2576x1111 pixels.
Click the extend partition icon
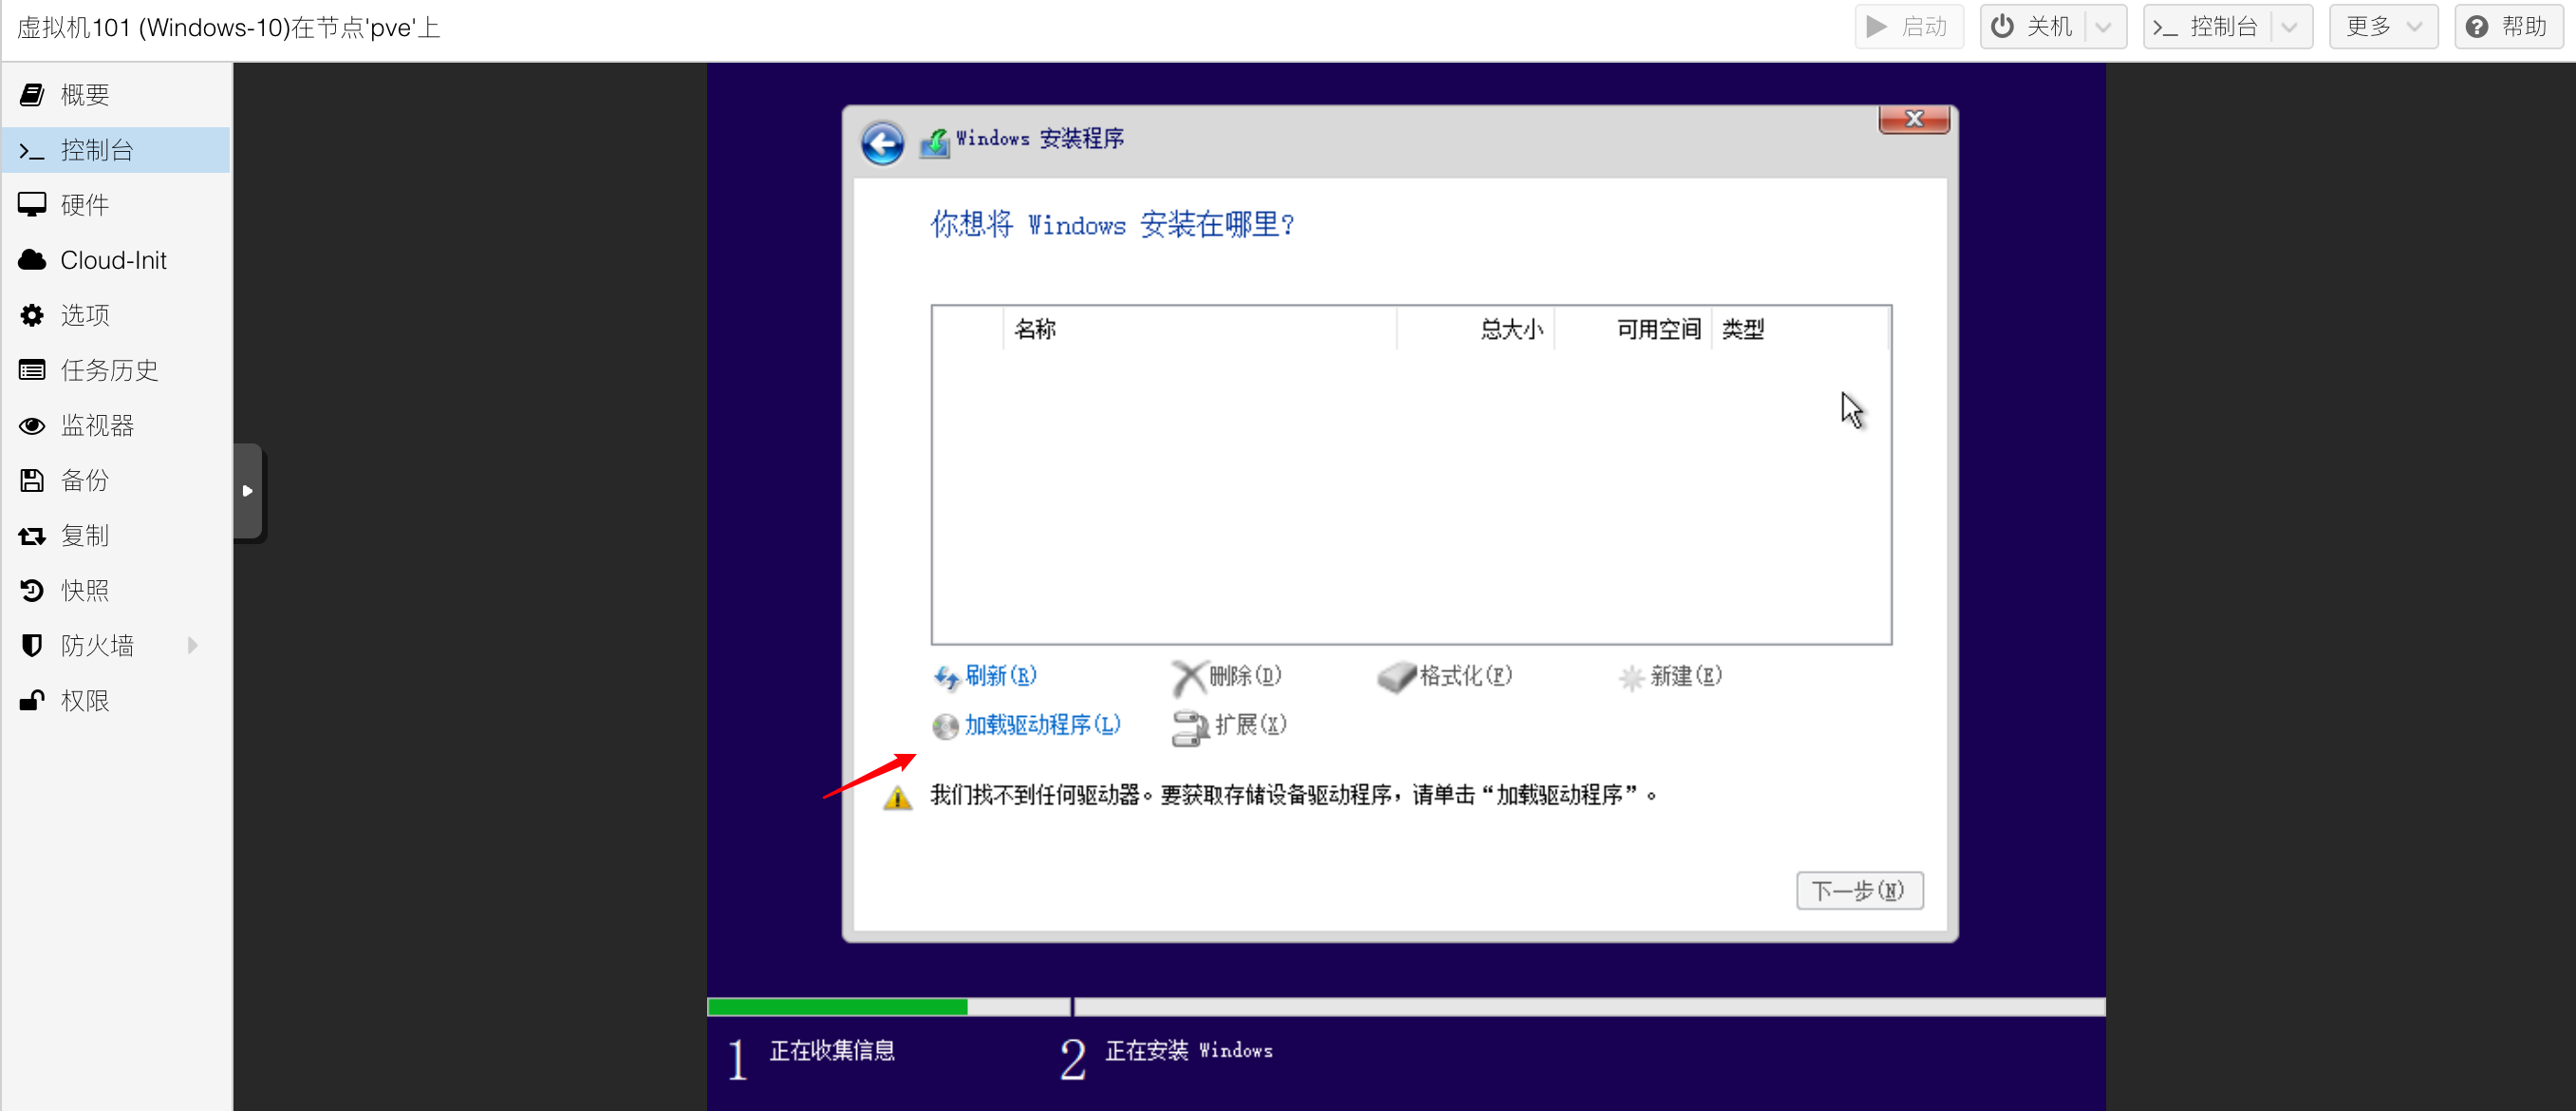point(1190,728)
